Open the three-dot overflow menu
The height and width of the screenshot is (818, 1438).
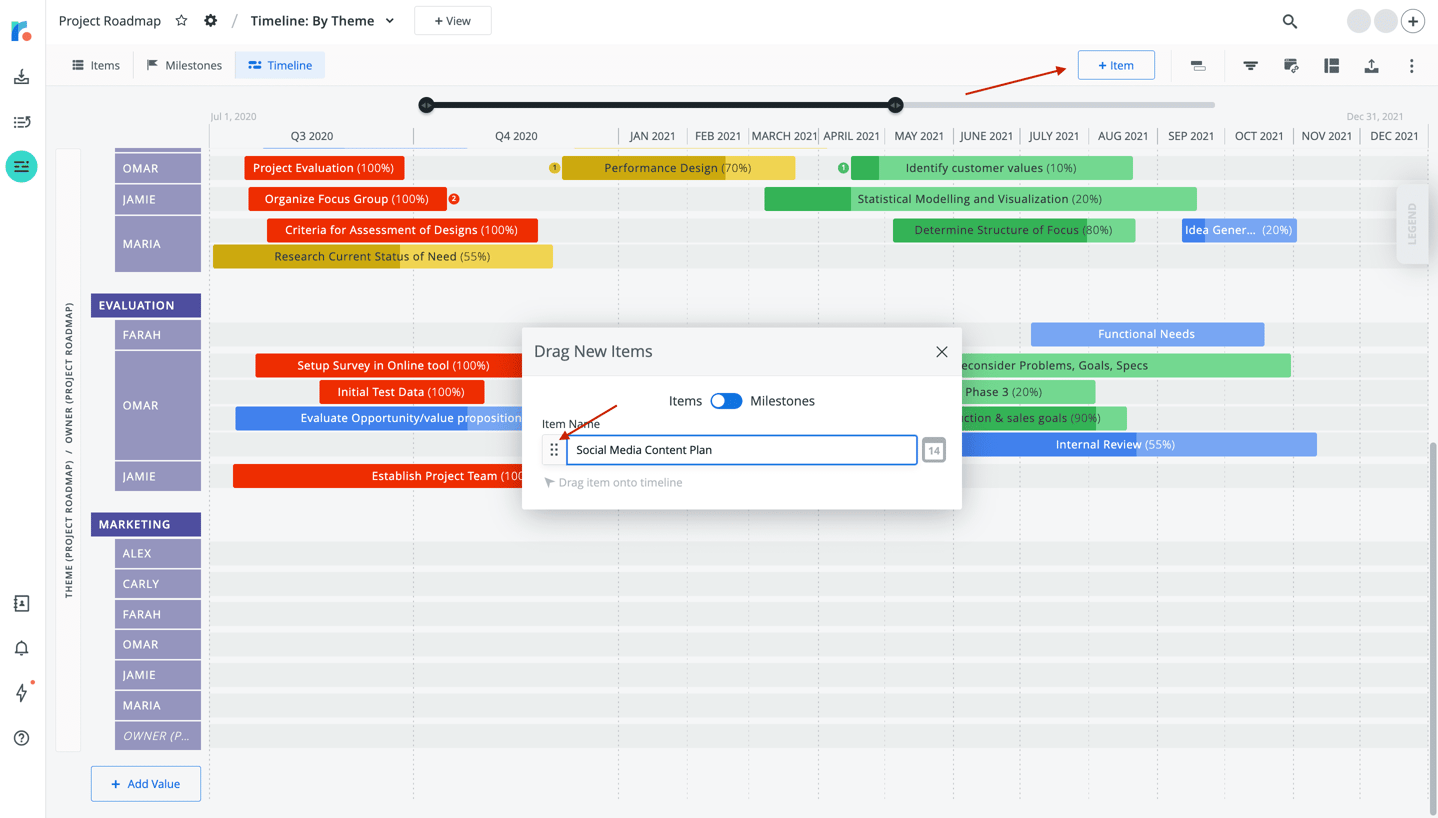coord(1411,65)
